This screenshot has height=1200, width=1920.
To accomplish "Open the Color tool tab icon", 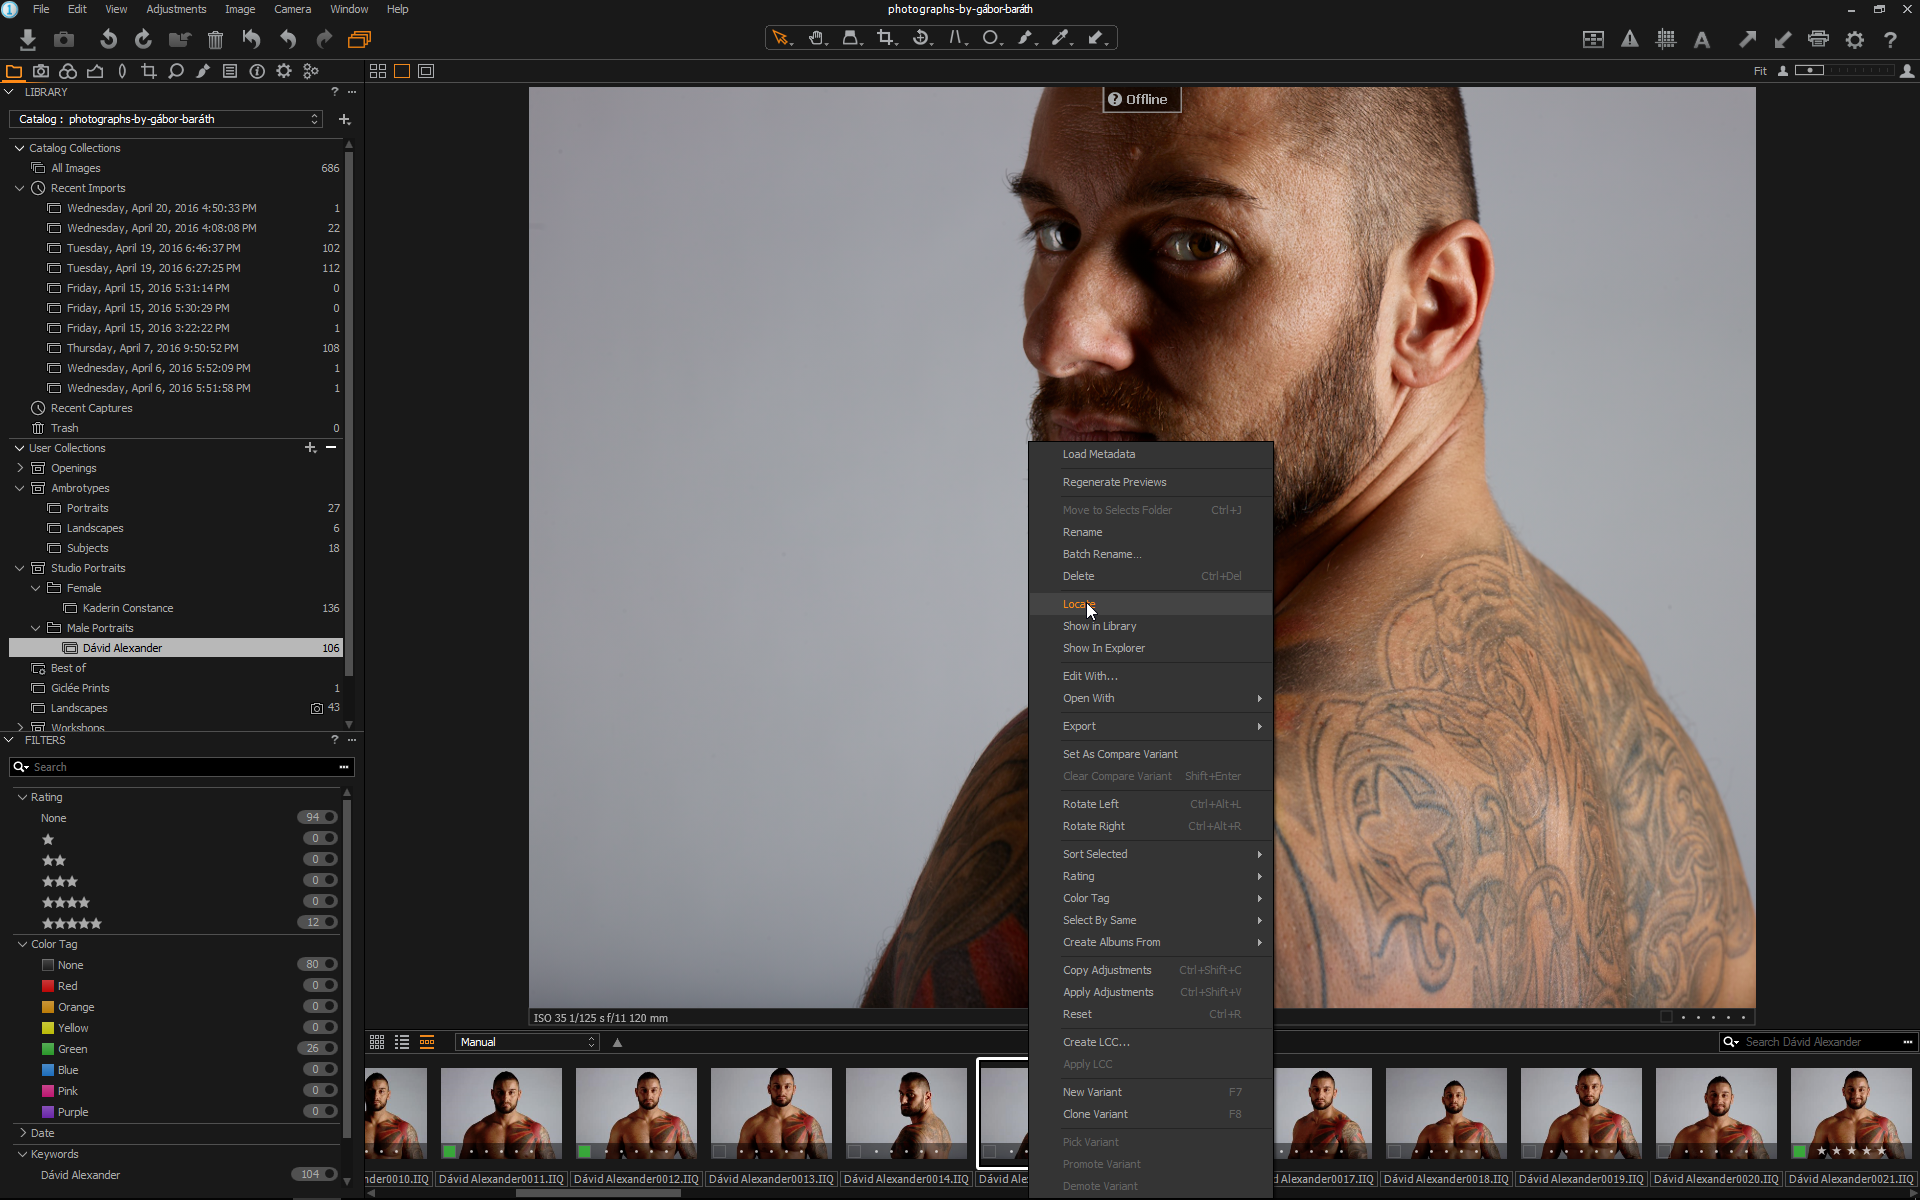I will [x=68, y=71].
